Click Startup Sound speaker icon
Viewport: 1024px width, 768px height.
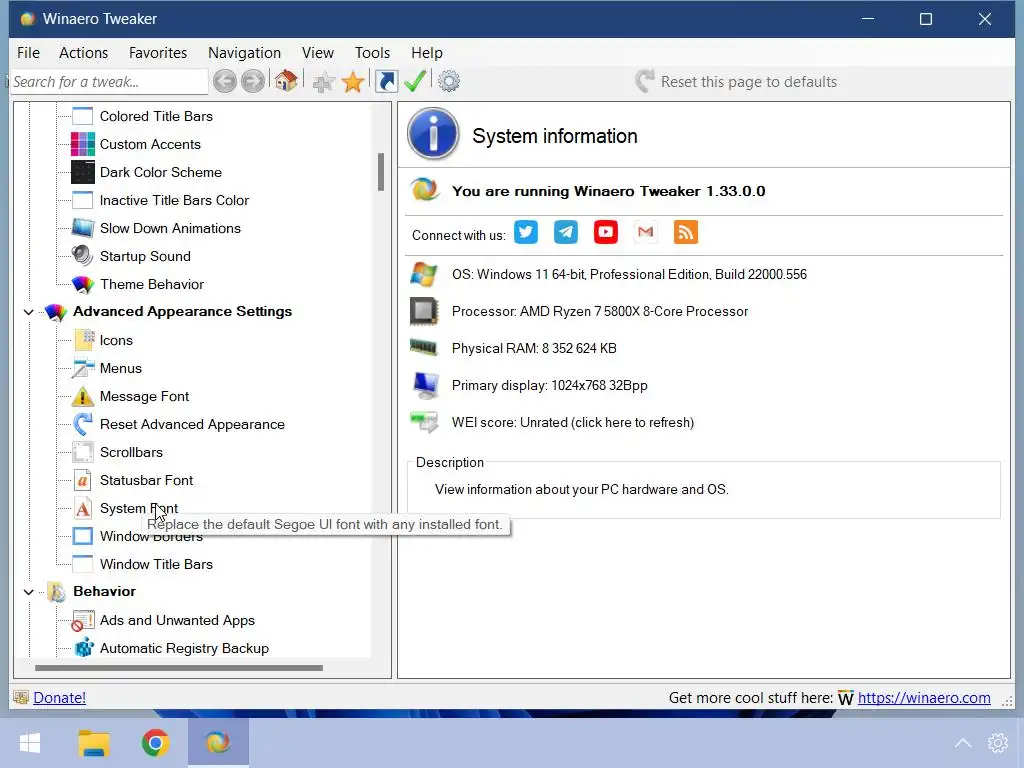click(x=83, y=256)
